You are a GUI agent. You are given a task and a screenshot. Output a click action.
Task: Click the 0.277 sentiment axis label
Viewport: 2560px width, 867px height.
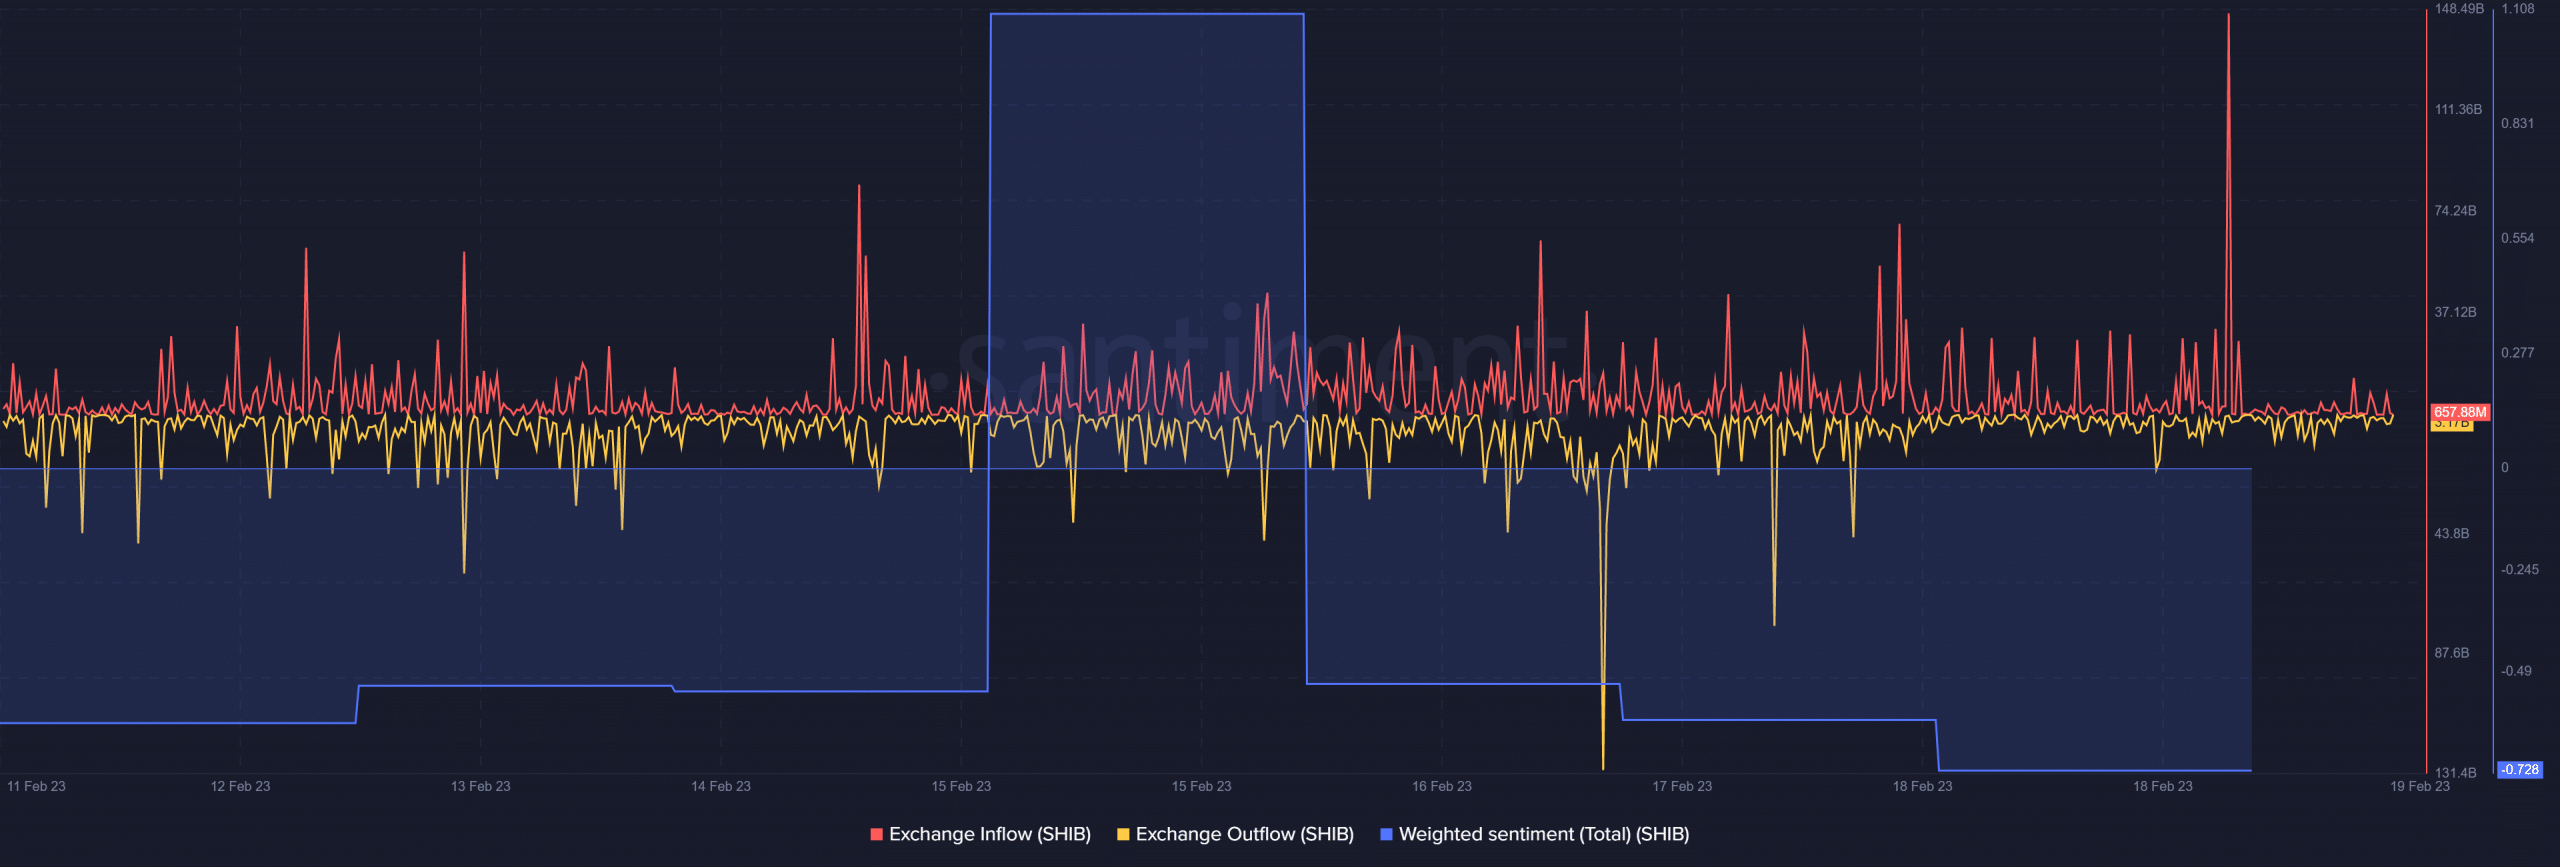pyautogui.click(x=2517, y=353)
